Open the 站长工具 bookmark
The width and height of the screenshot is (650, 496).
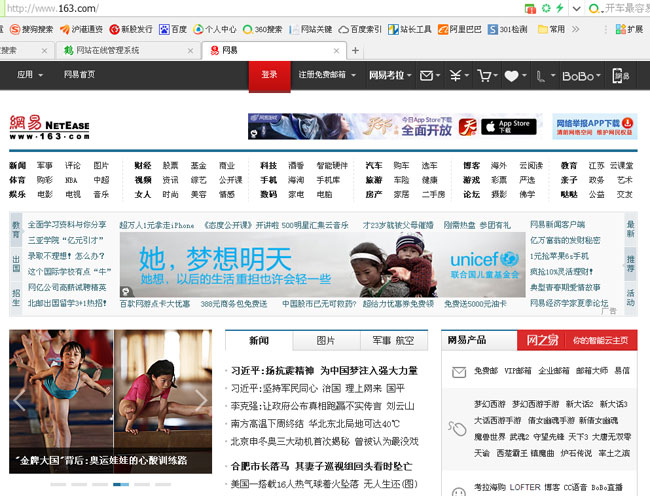[410, 29]
